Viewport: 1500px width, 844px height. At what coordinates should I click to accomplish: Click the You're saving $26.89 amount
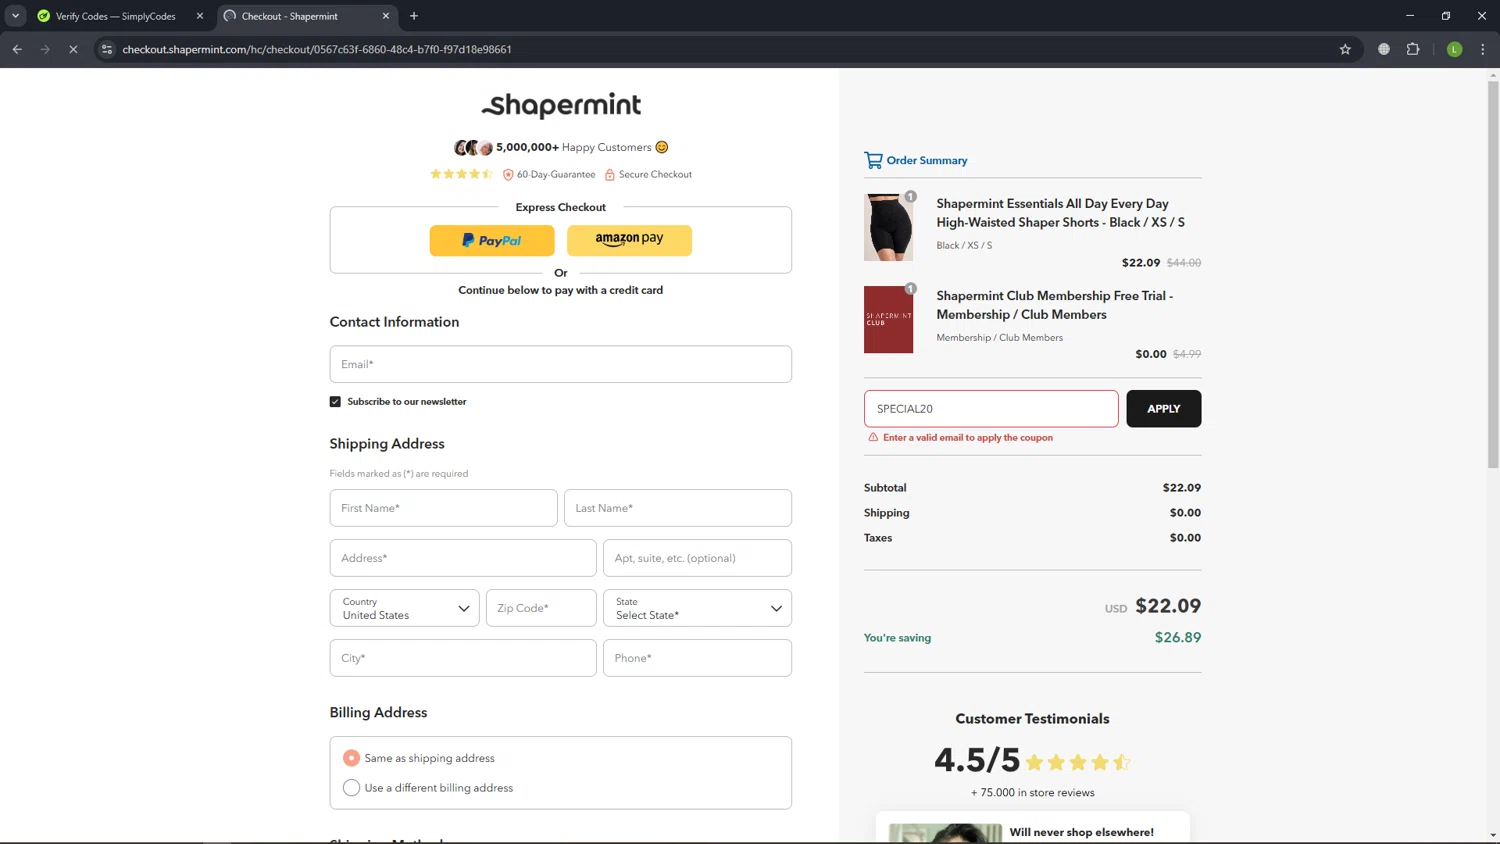point(1178,637)
